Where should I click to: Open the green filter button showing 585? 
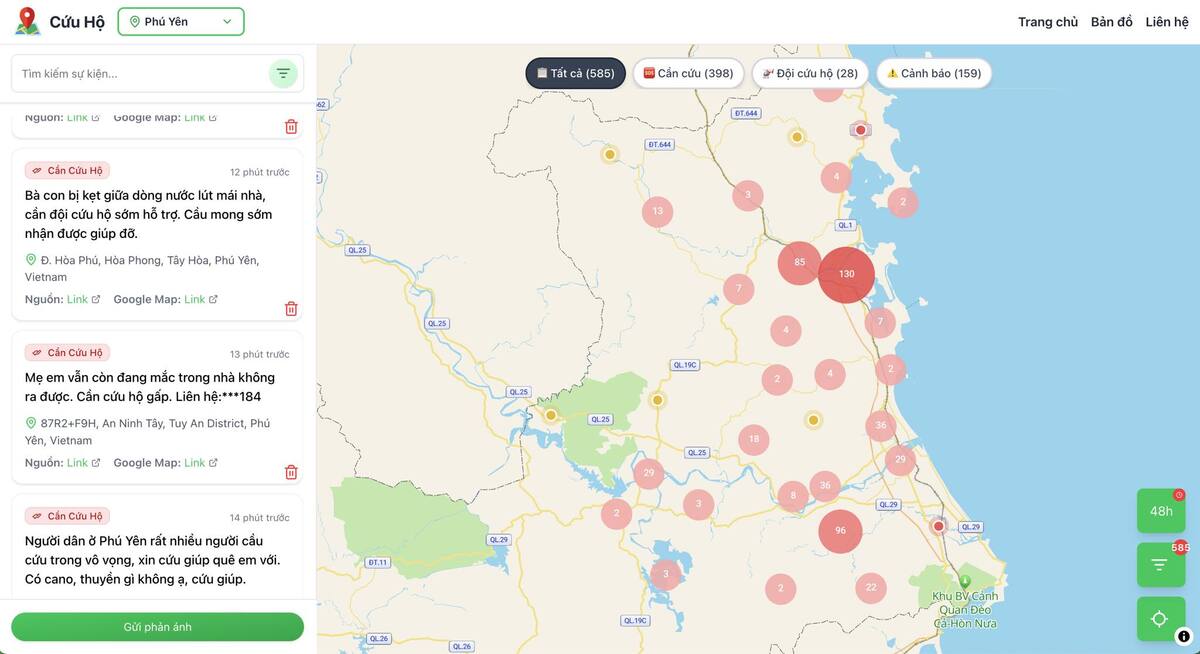point(1160,564)
